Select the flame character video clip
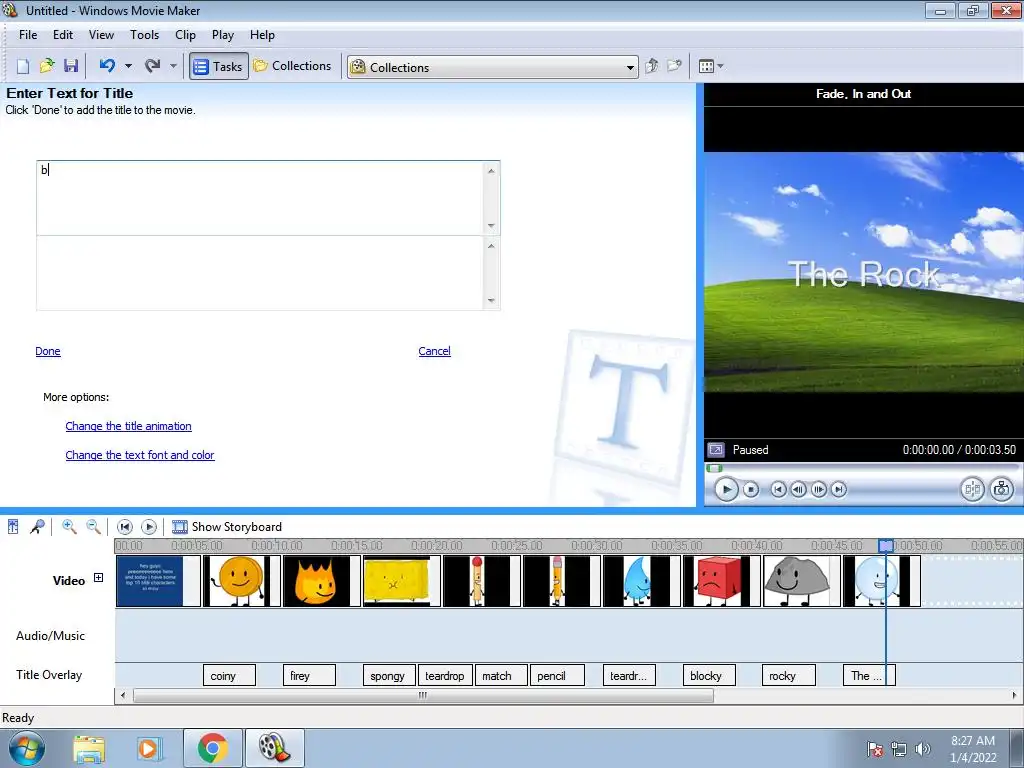 321,581
